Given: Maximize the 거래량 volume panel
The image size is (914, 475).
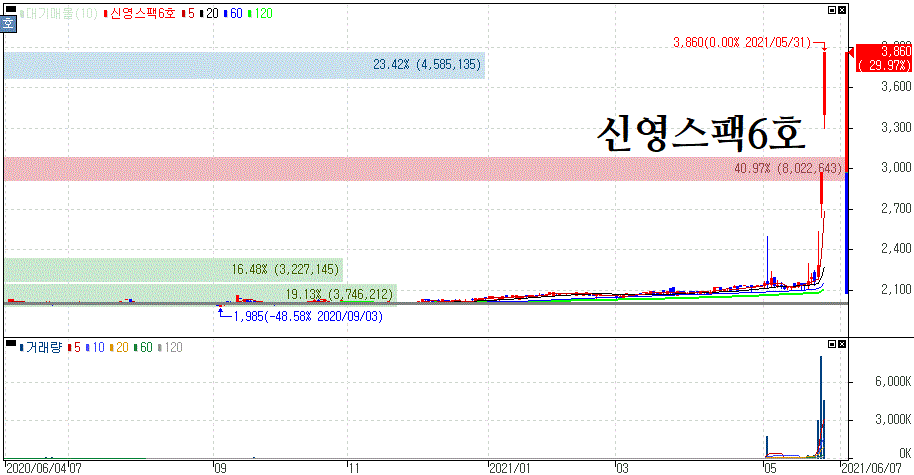Looking at the screenshot, I should pos(832,344).
